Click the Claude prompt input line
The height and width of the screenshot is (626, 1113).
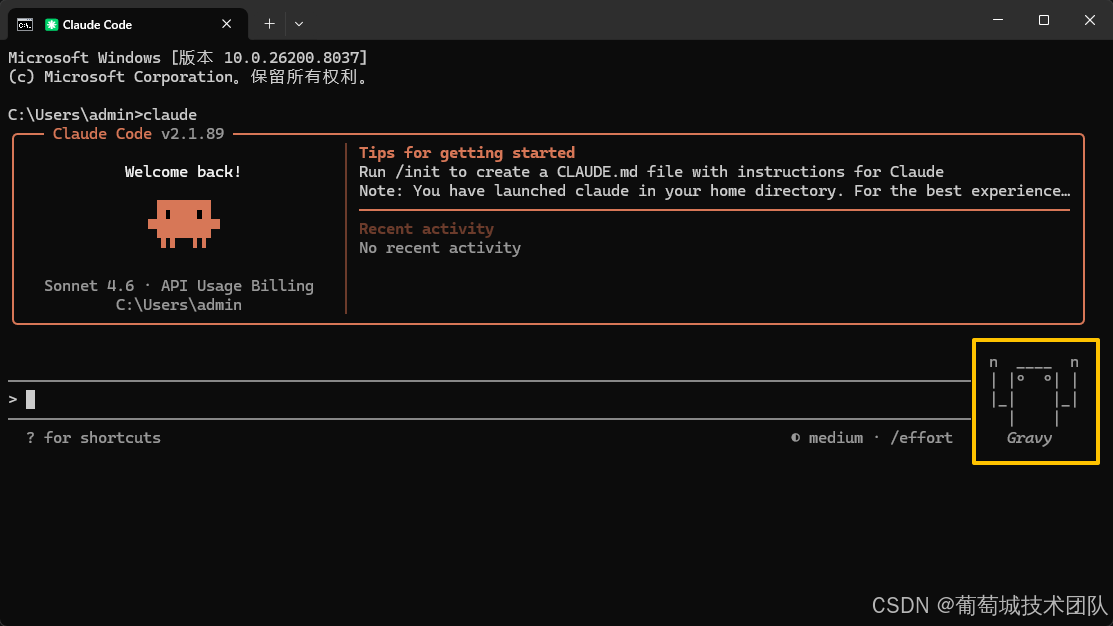point(489,400)
